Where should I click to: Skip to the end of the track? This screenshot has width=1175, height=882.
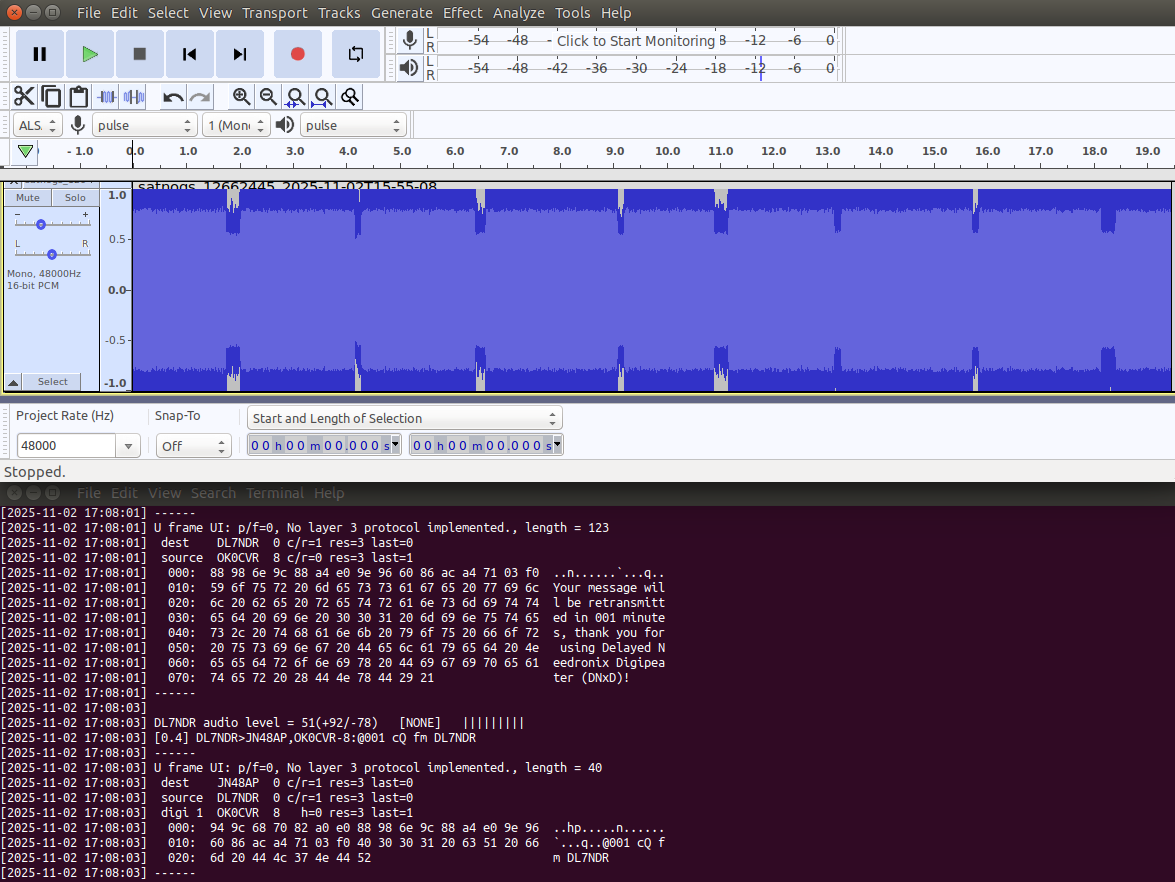(x=240, y=54)
